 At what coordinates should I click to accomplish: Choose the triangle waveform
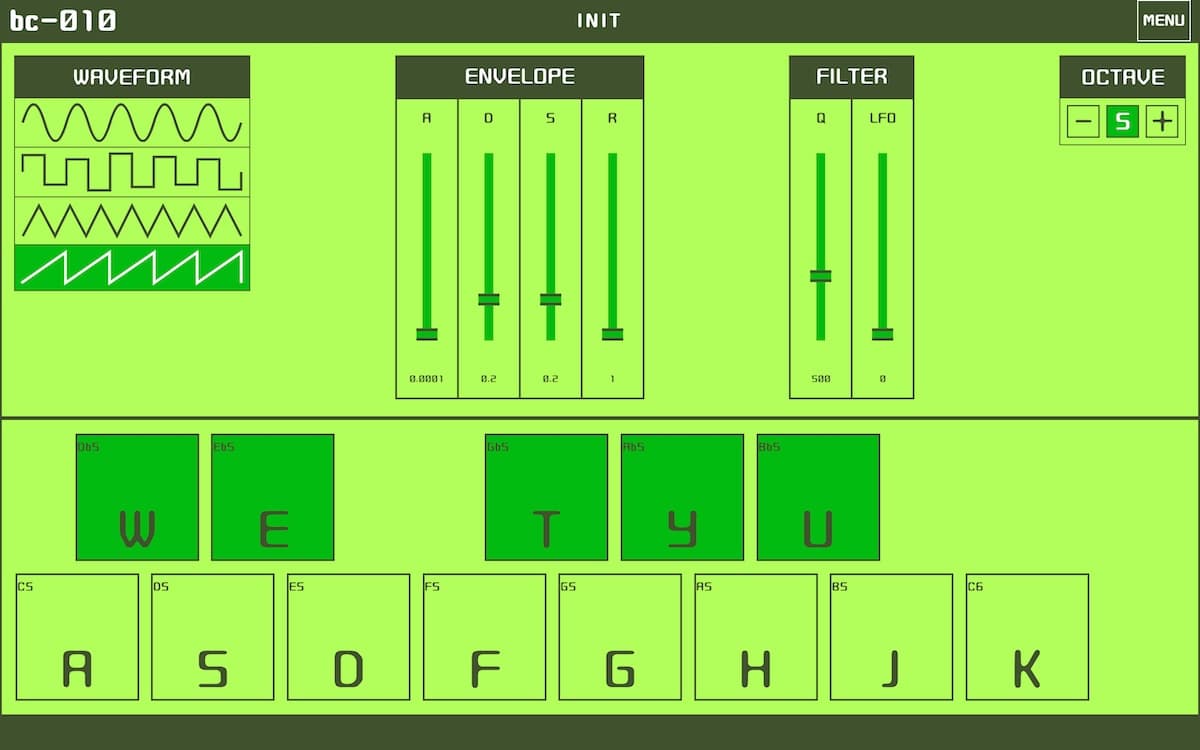132,220
